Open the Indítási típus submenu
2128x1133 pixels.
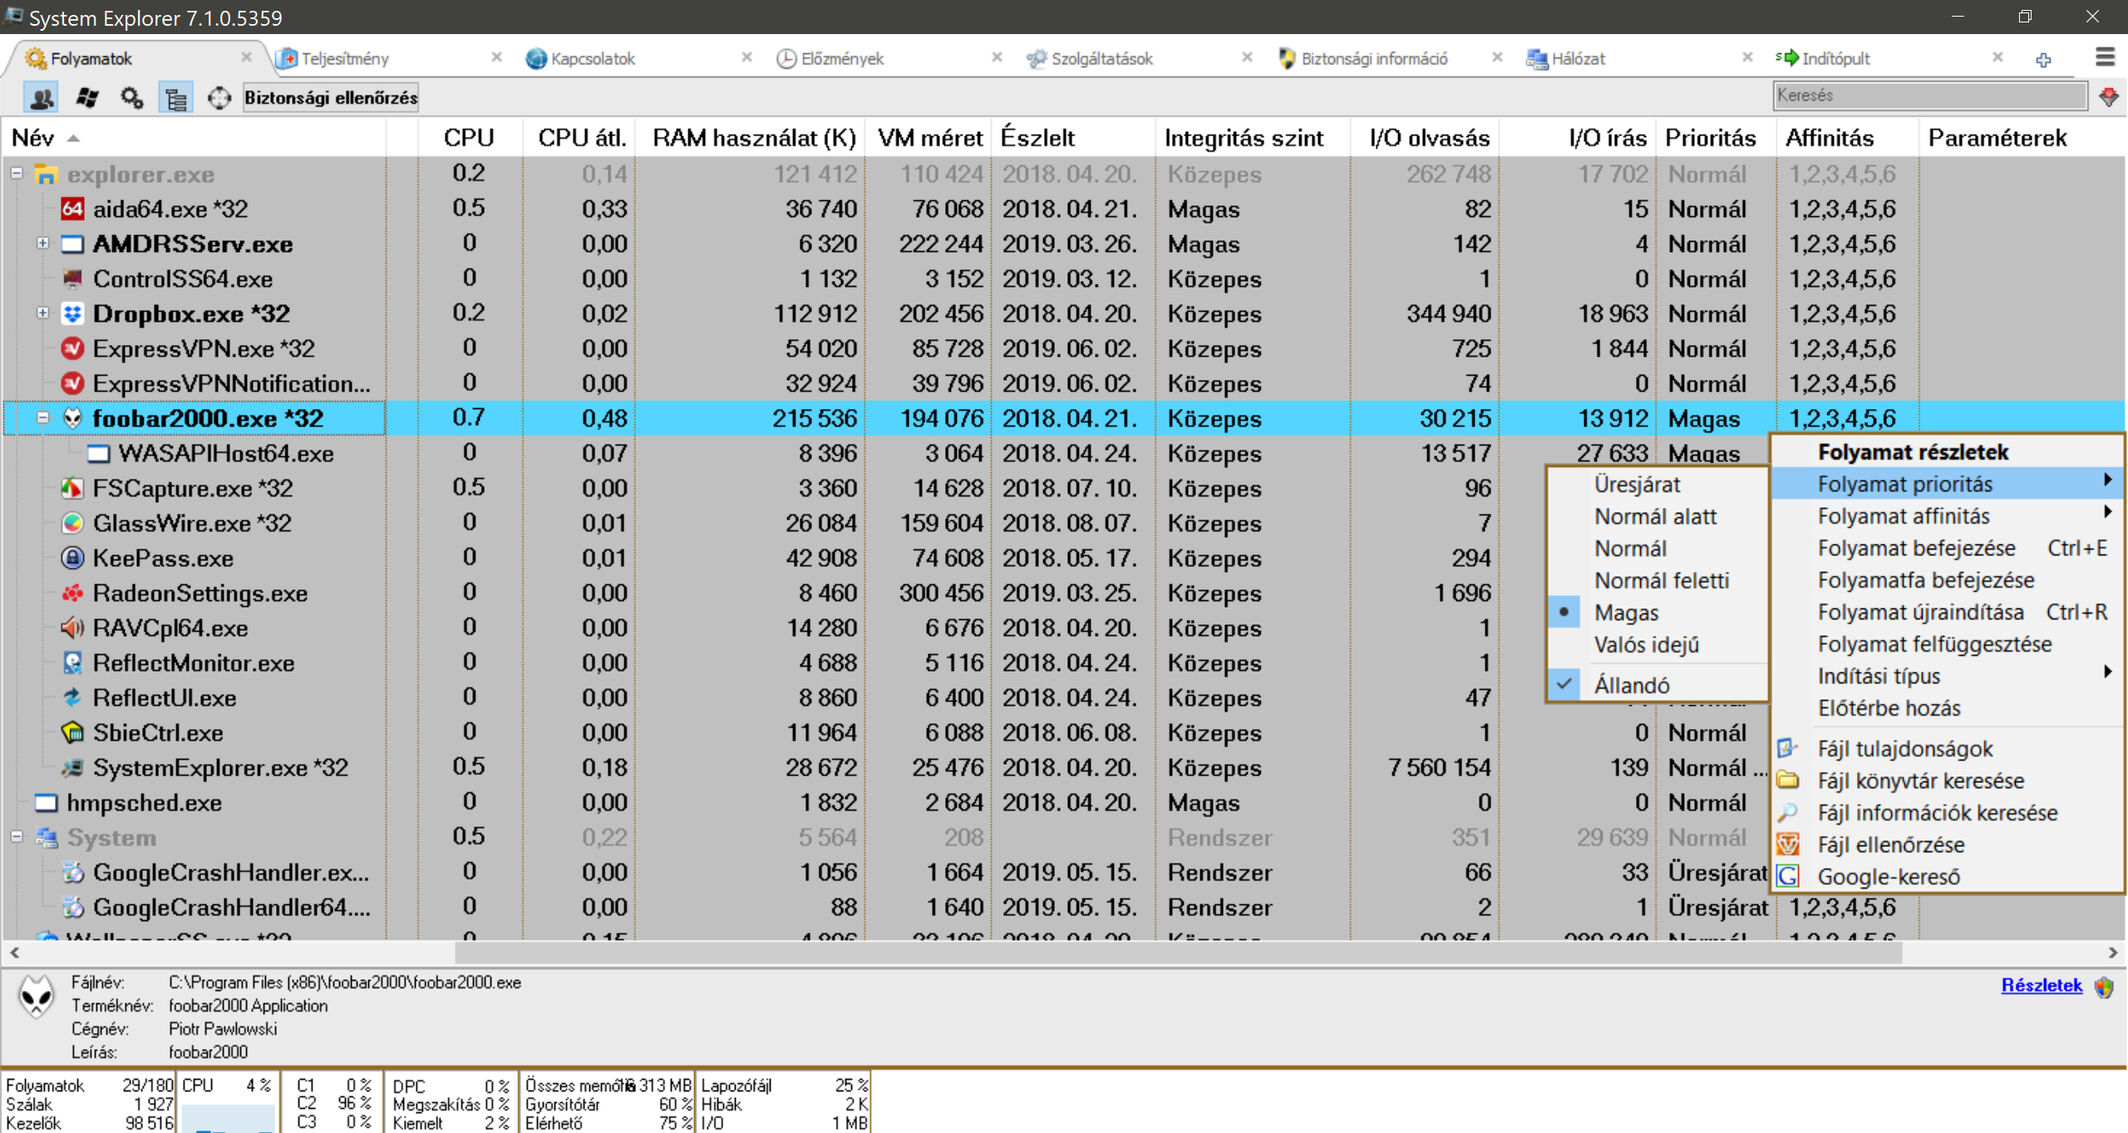1947,676
